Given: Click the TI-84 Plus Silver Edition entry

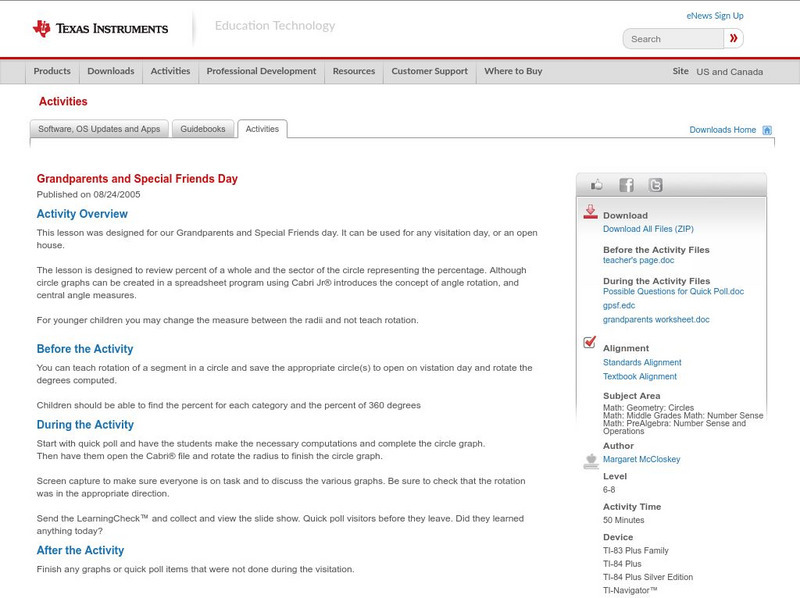Looking at the screenshot, I should coord(648,577).
